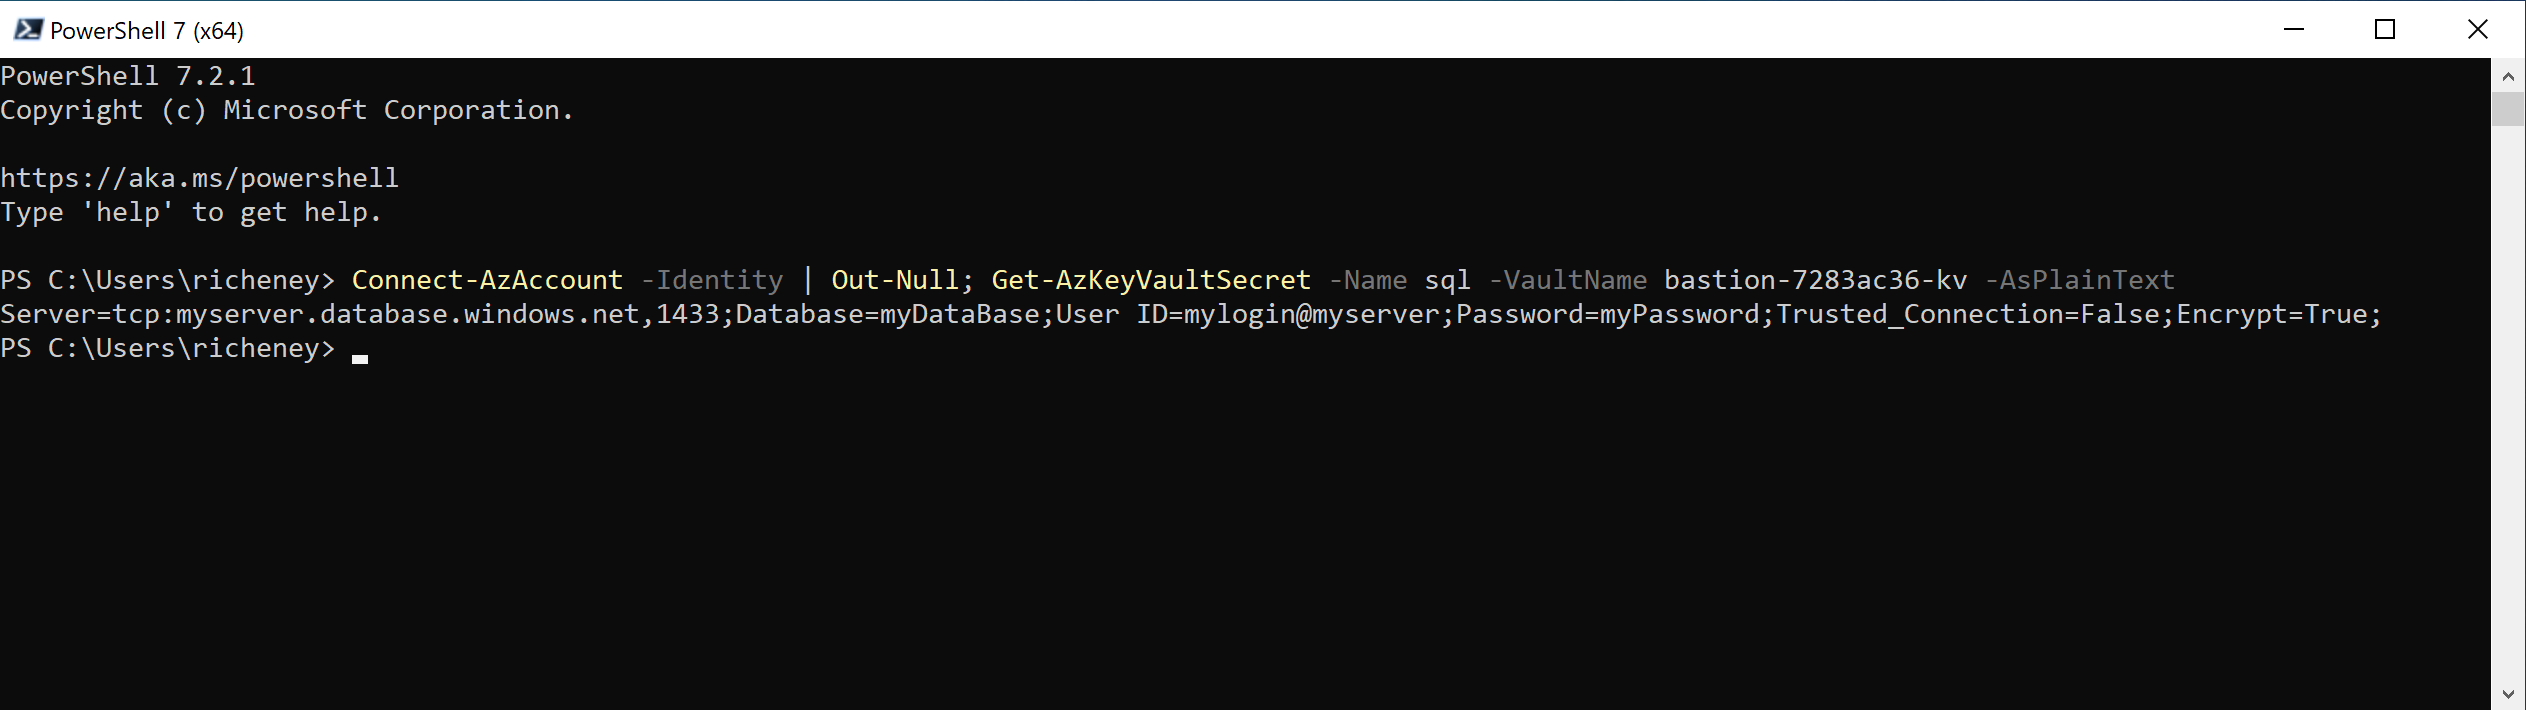Click the scrollbar thumb at top
2526x710 pixels.
click(2509, 110)
